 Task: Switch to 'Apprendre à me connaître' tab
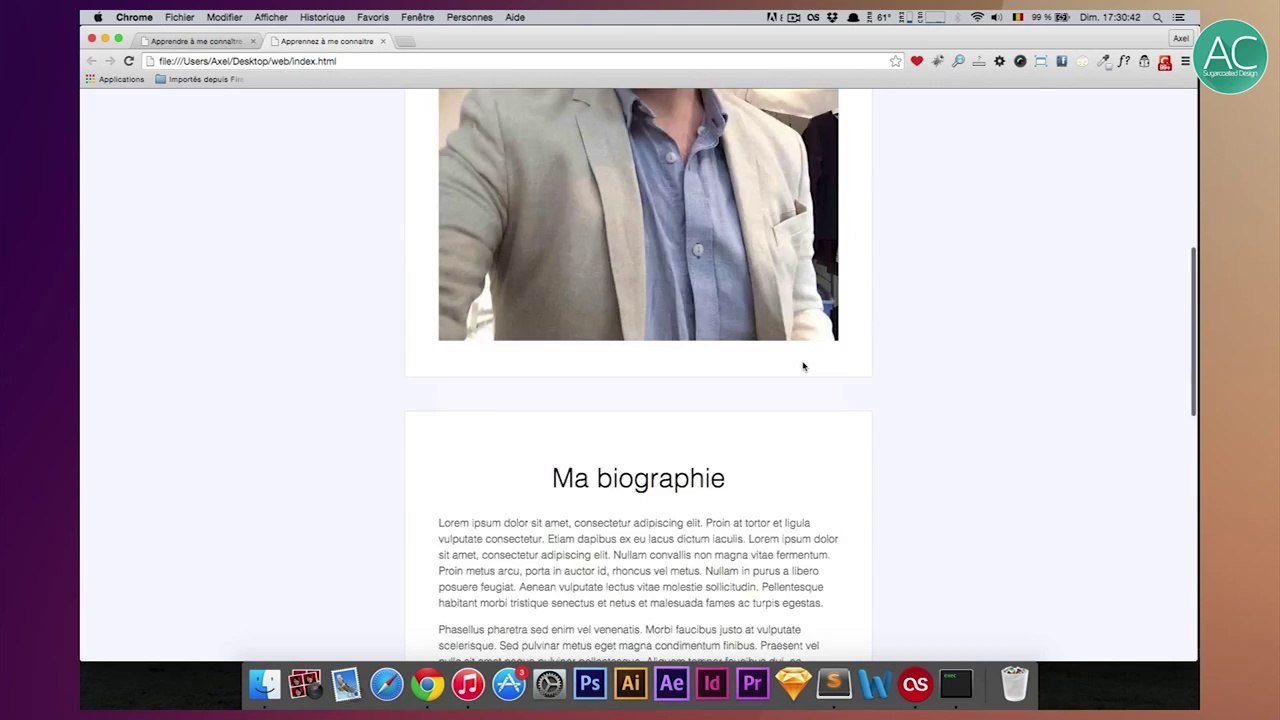197,41
